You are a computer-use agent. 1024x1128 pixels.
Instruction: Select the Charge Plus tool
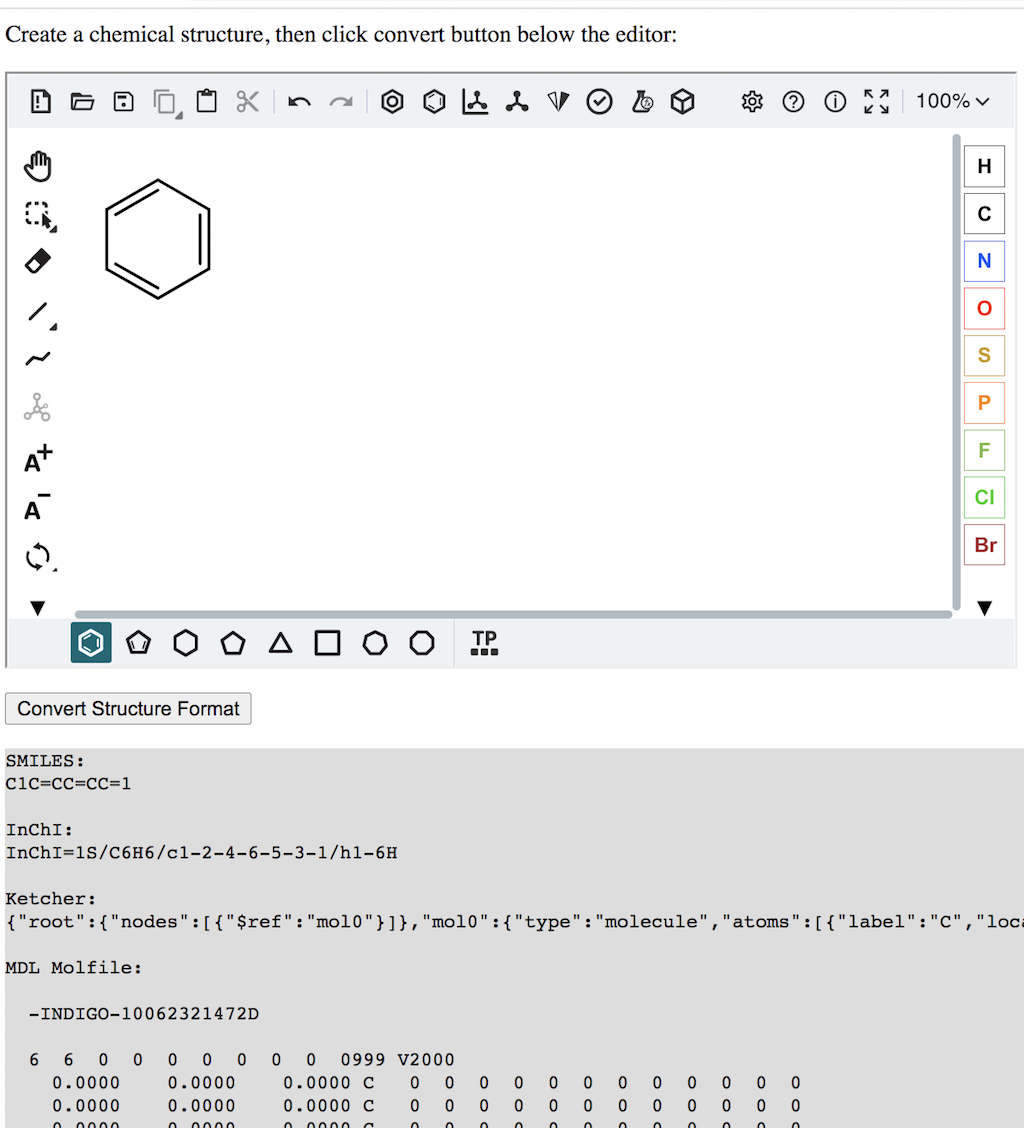38,459
